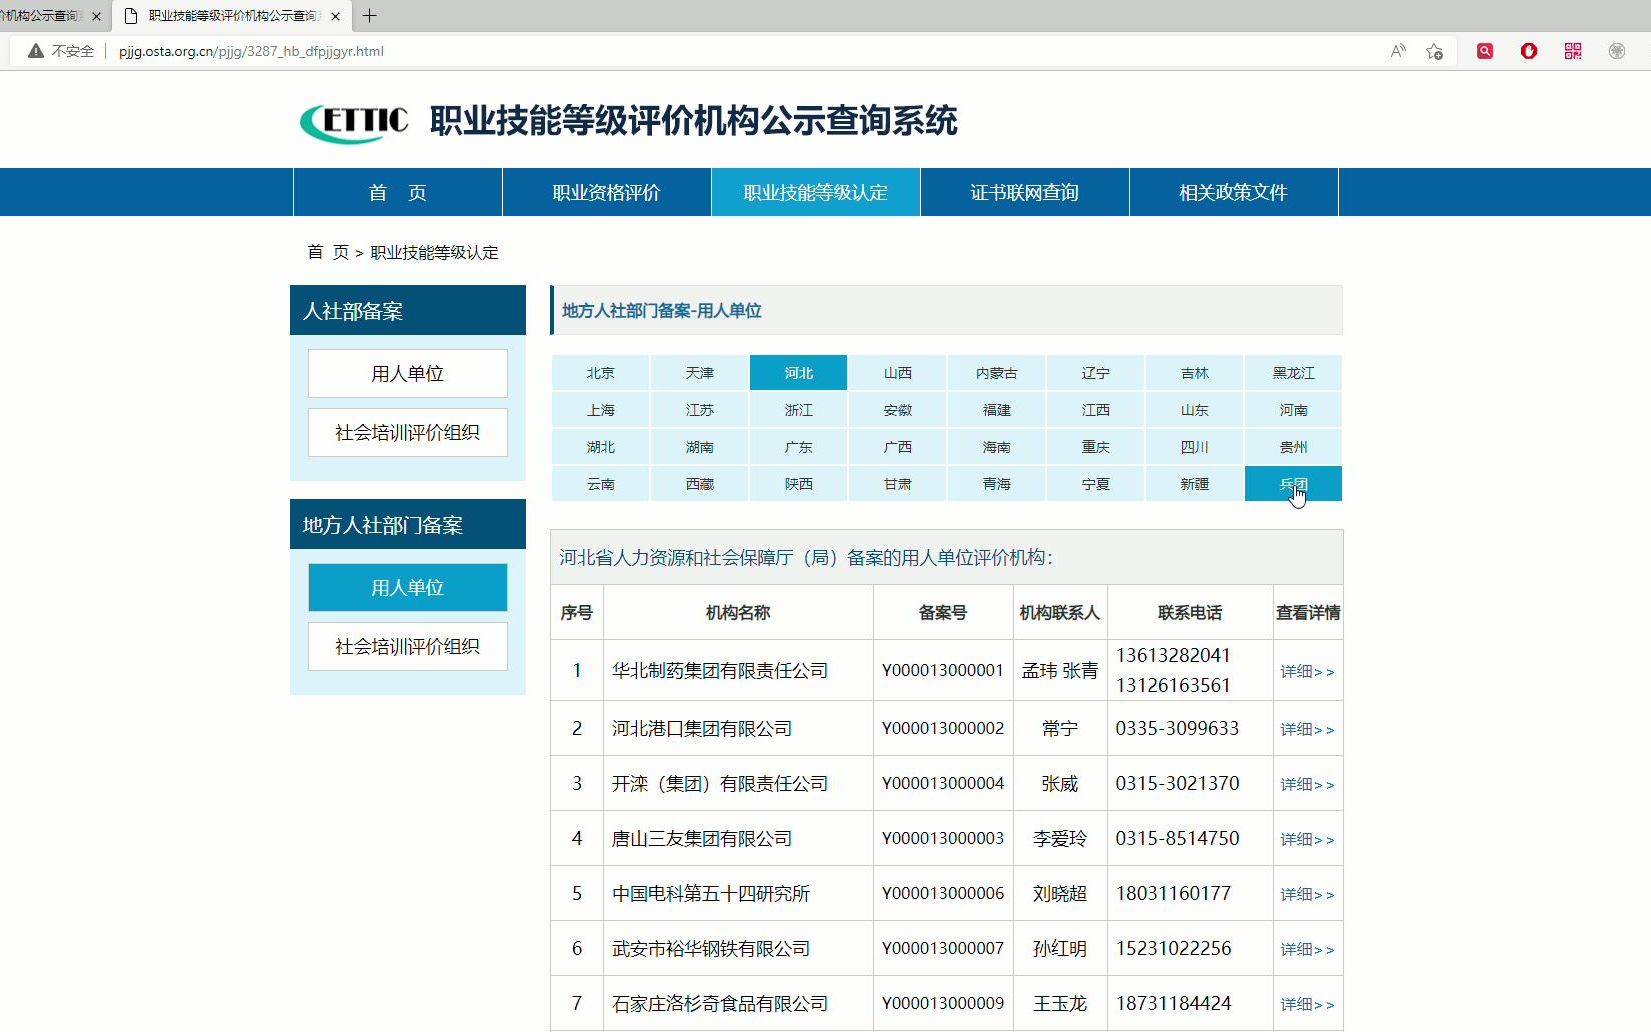Open the 首页 navigation menu

[398, 192]
